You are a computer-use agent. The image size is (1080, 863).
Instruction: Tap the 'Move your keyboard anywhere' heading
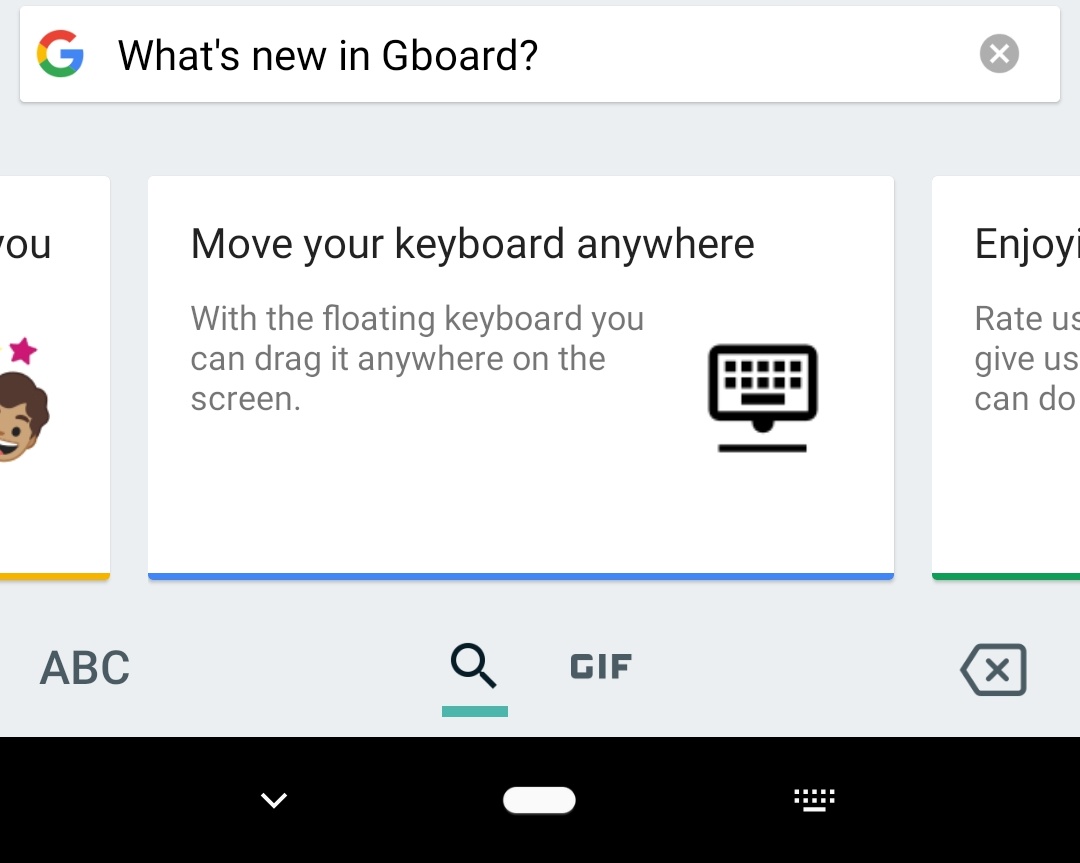click(x=472, y=243)
